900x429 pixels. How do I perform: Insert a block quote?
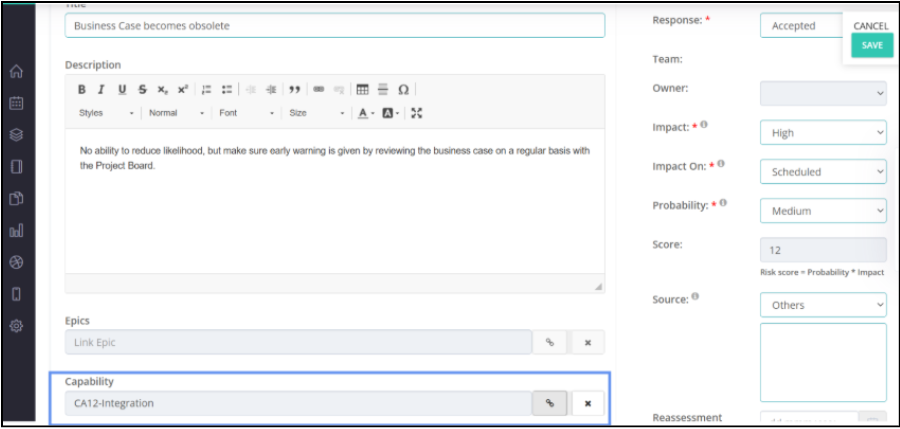pyautogui.click(x=294, y=90)
